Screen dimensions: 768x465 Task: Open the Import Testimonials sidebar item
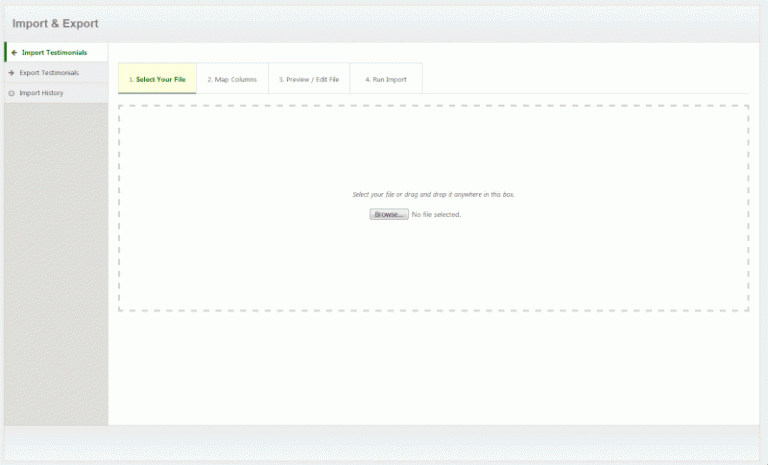coord(54,52)
